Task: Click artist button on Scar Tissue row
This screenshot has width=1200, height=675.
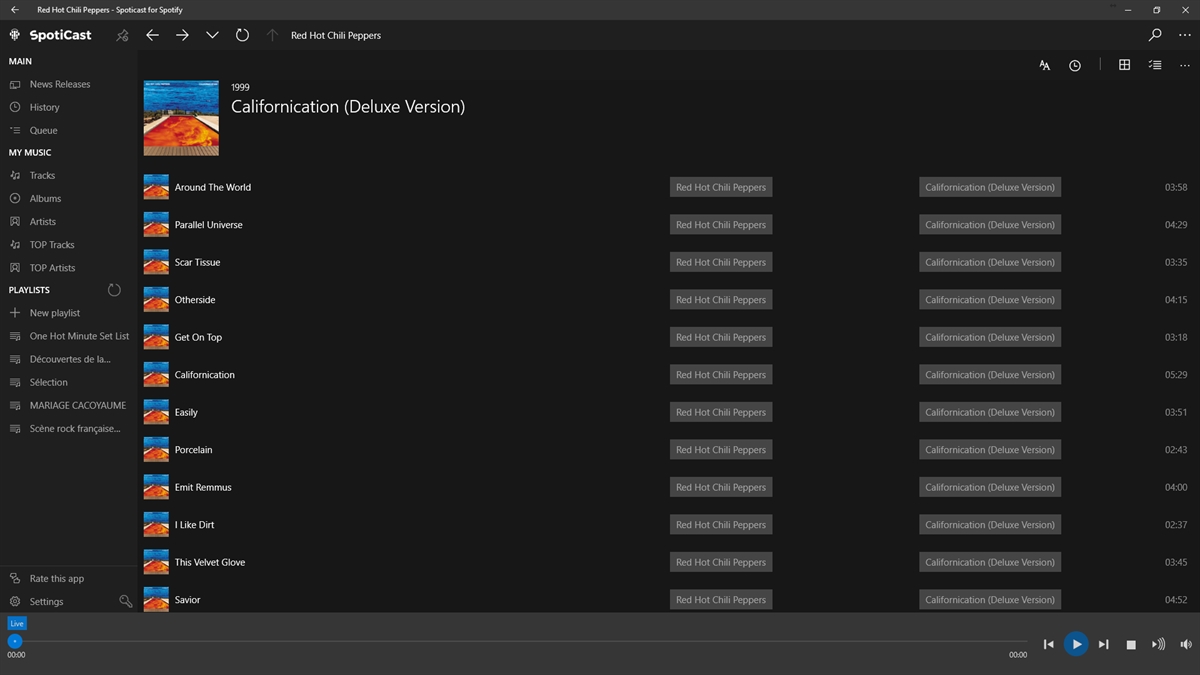Action: pyautogui.click(x=721, y=262)
